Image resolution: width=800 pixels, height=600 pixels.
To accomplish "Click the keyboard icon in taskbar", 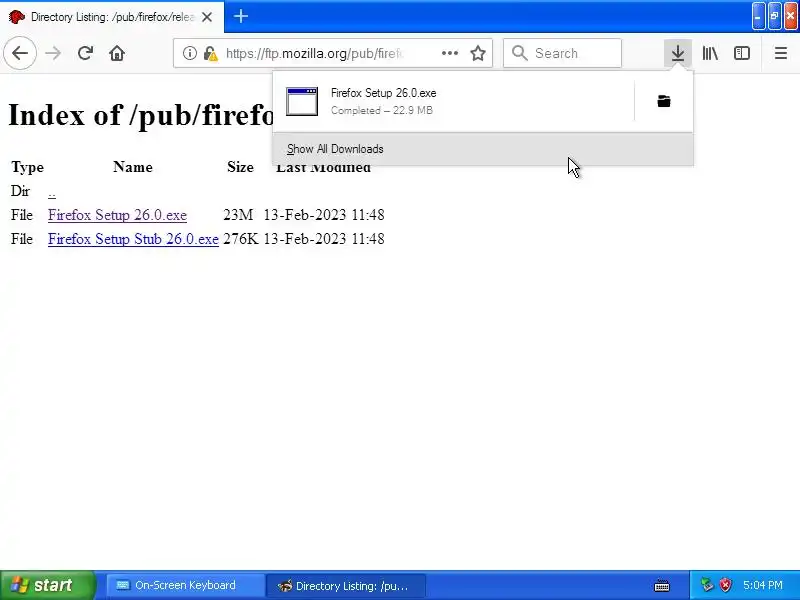I will [662, 585].
